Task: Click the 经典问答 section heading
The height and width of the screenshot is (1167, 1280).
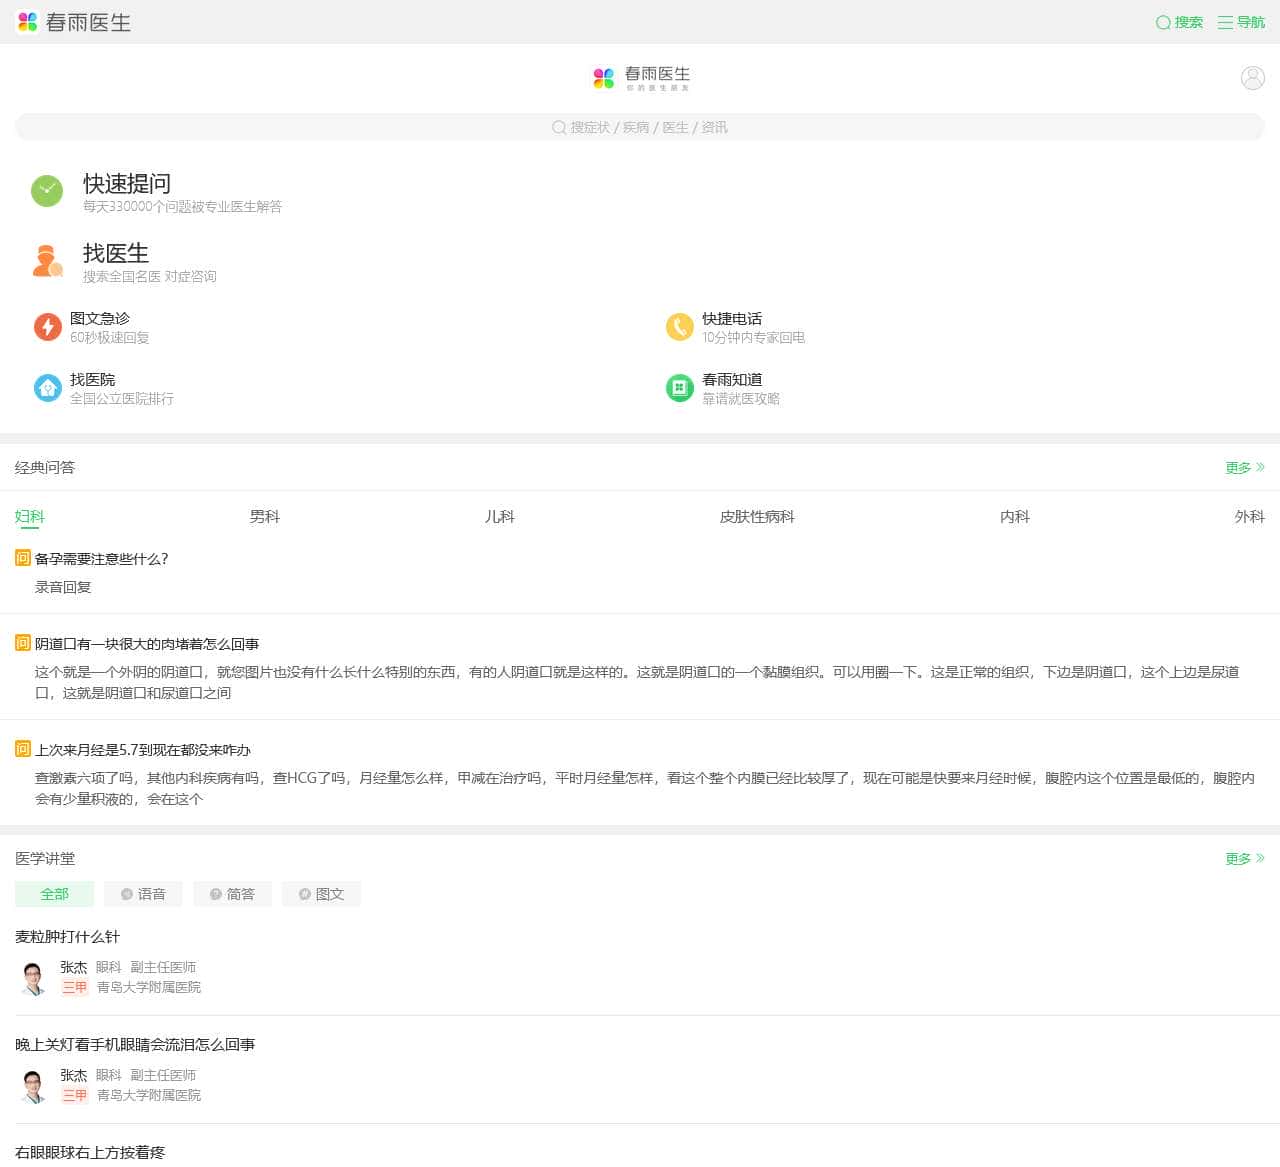Action: (45, 467)
